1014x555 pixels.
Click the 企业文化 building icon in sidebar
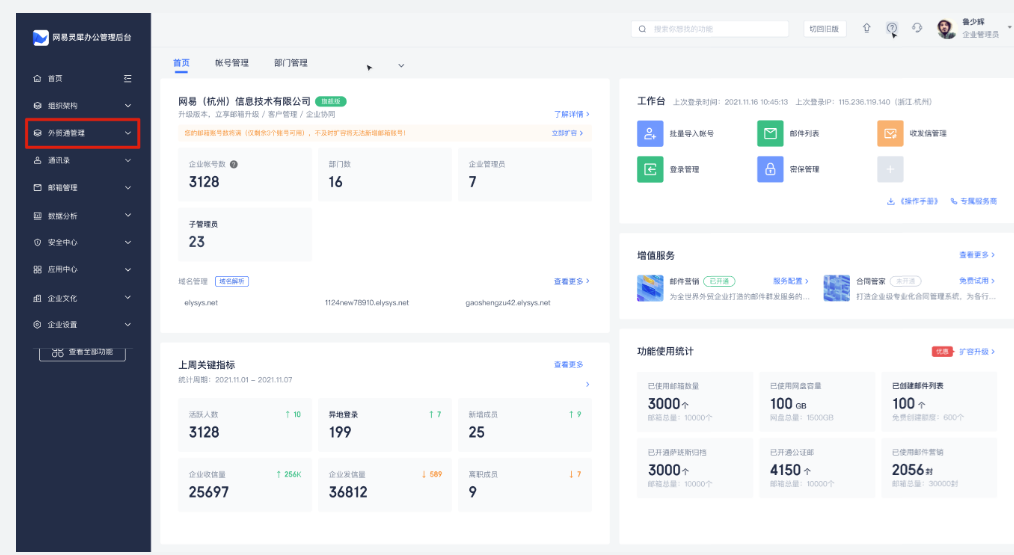[38, 298]
